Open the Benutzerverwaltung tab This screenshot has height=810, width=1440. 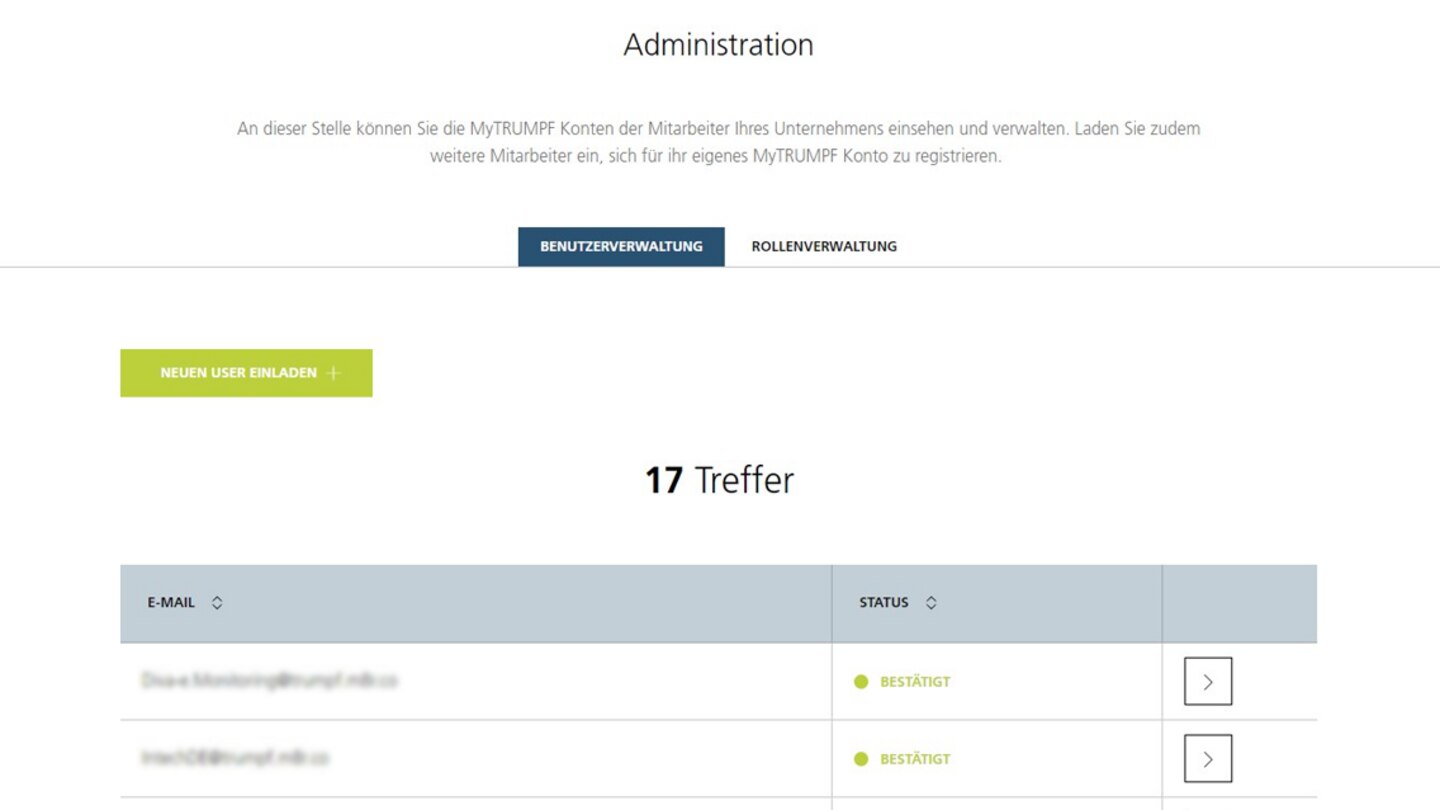click(621, 246)
